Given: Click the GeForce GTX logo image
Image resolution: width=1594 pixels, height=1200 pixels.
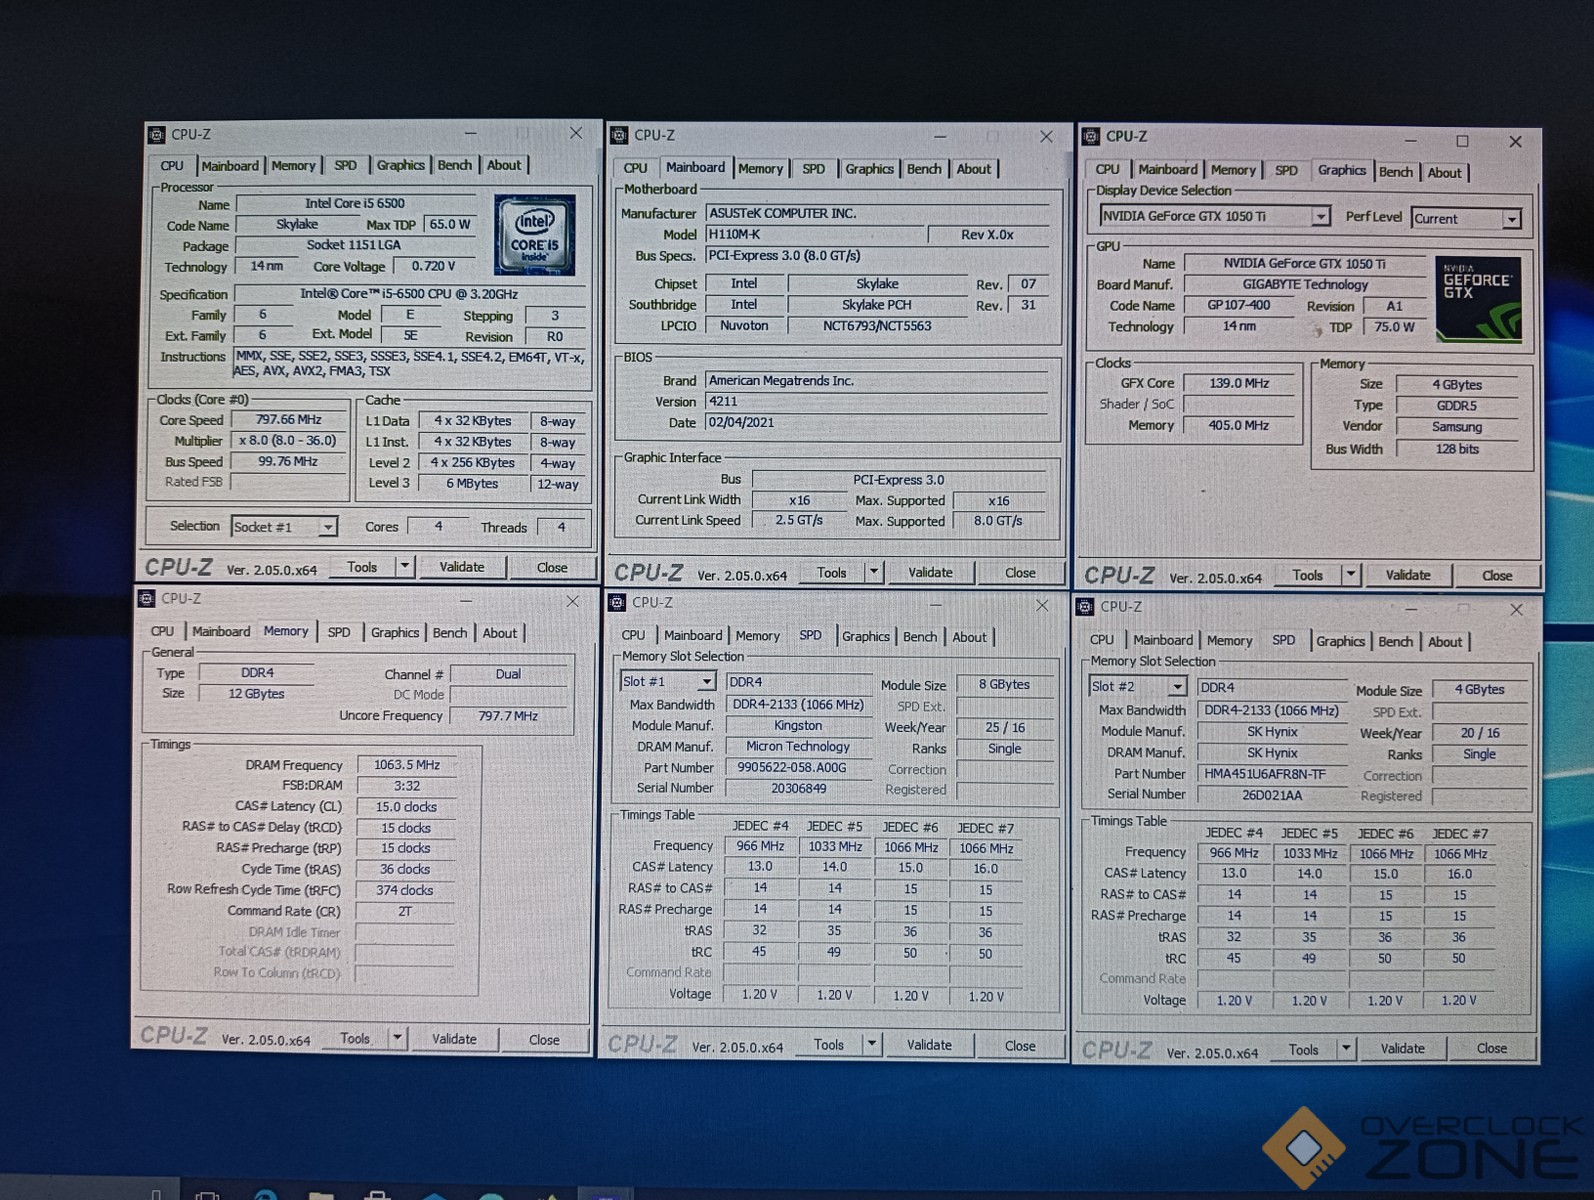Looking at the screenshot, I should 1478,300.
